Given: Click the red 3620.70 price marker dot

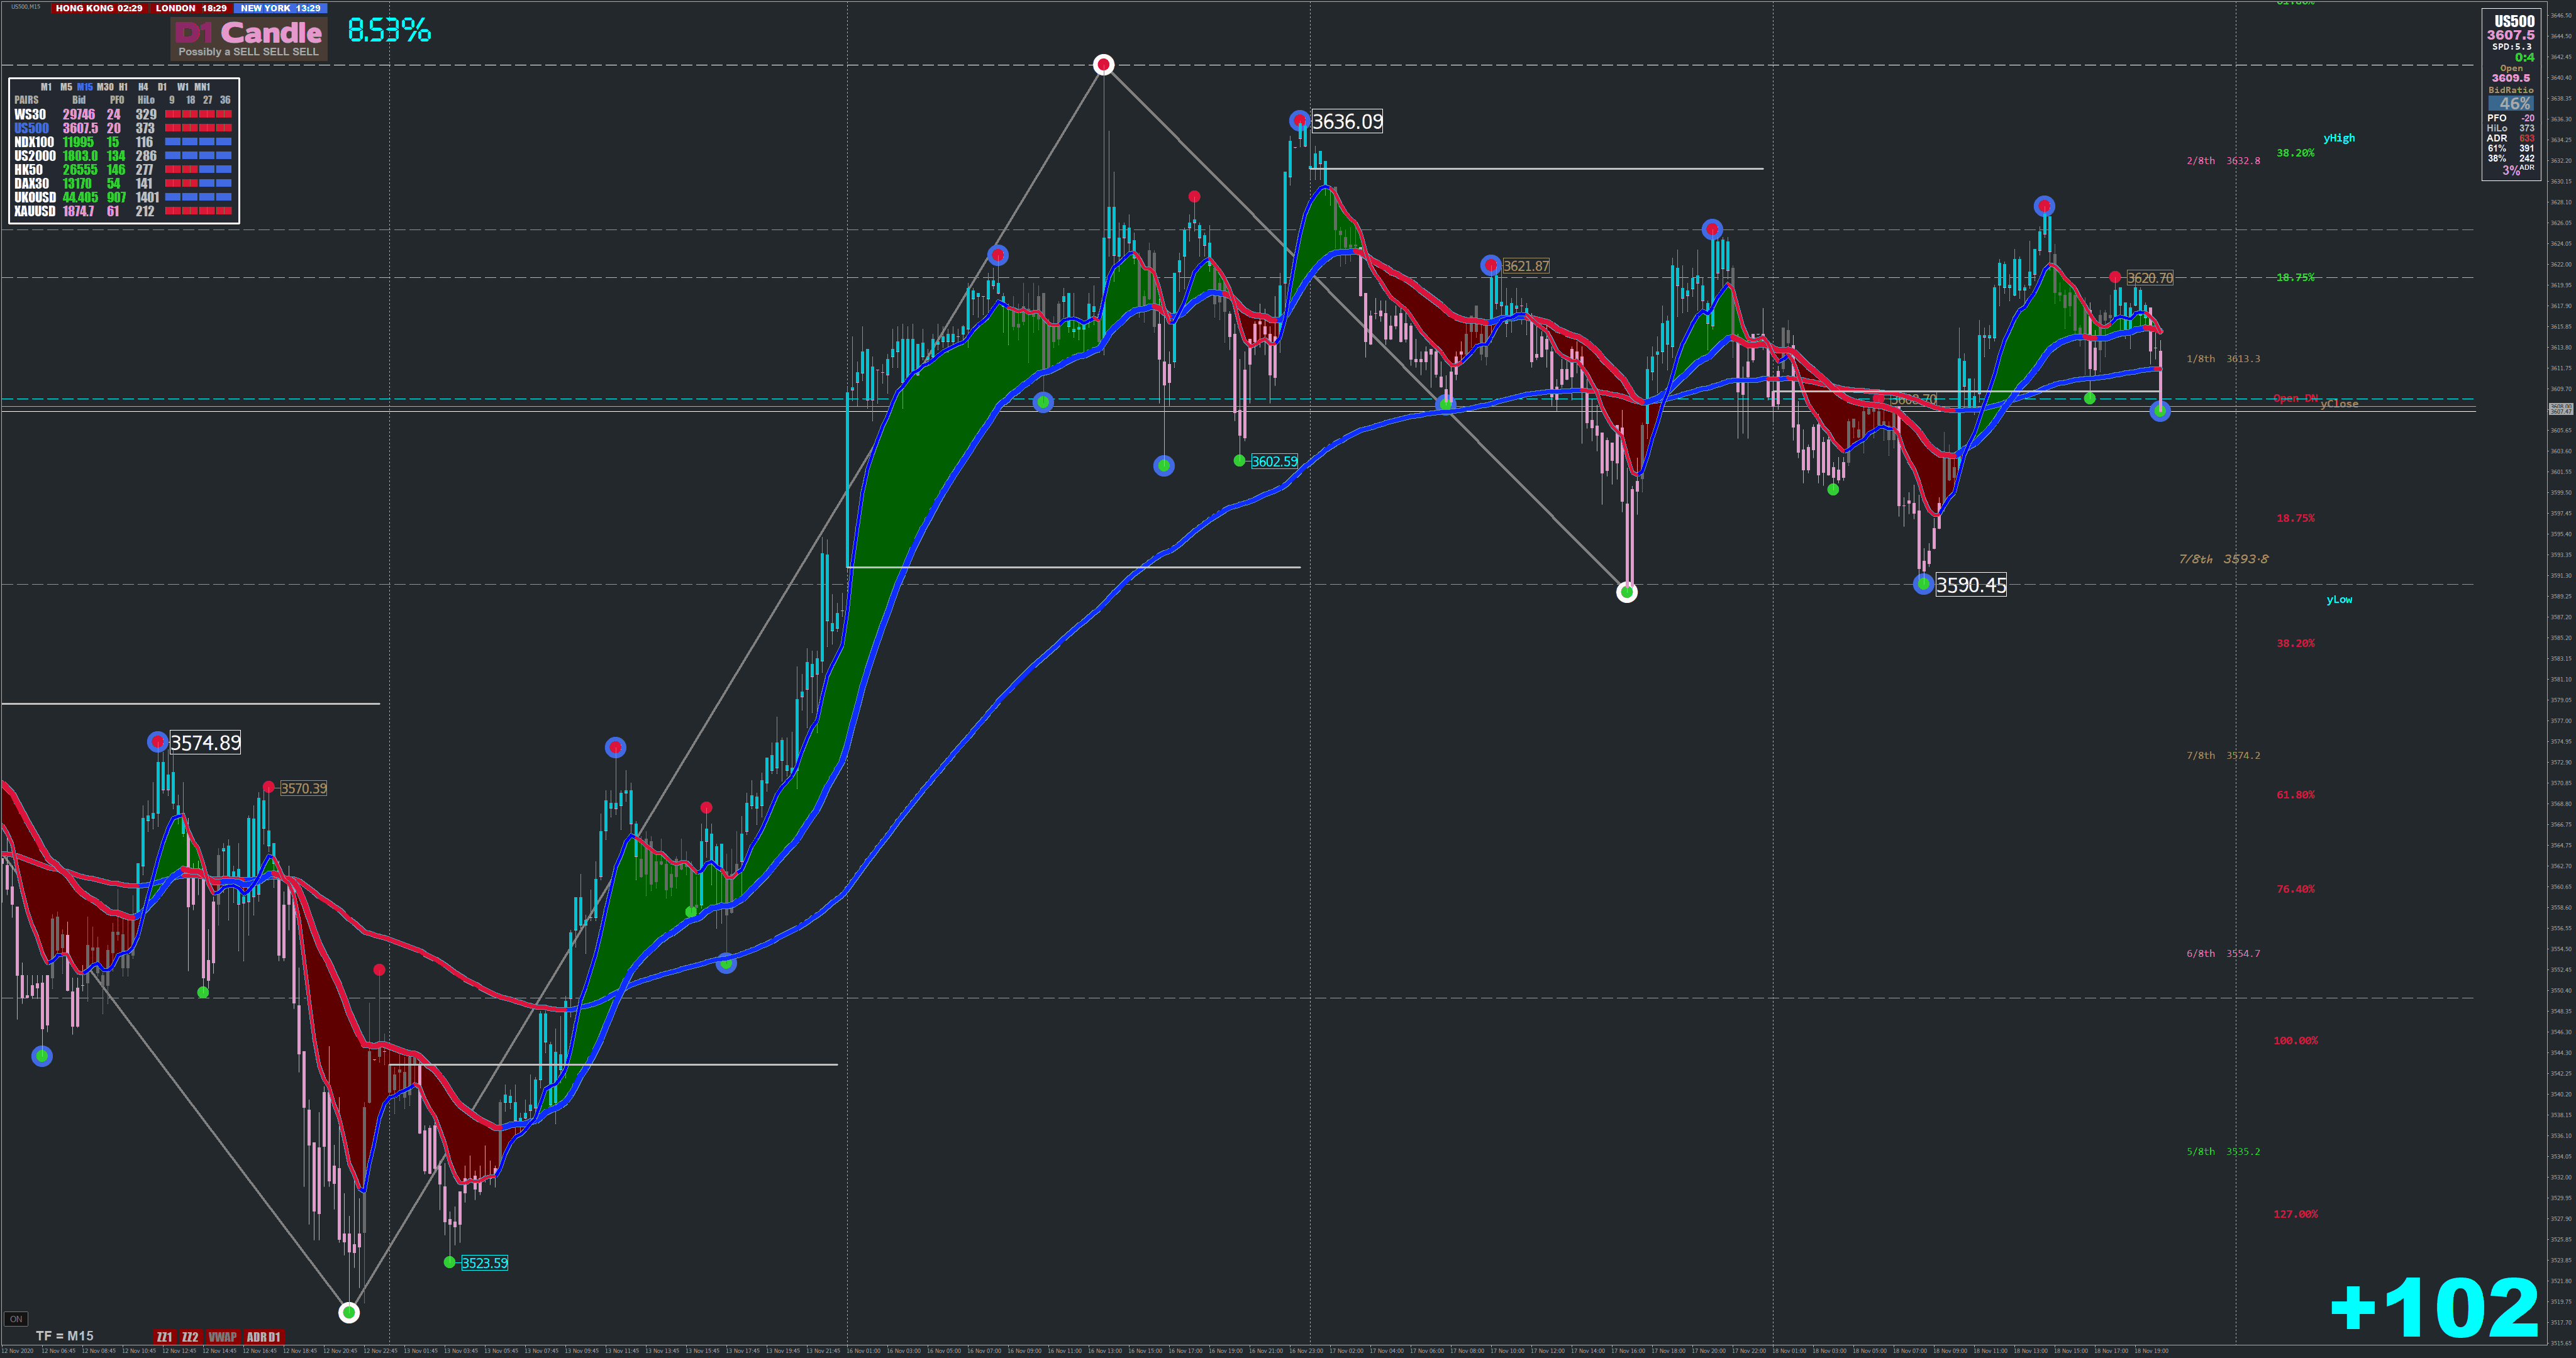Looking at the screenshot, I should (x=2115, y=277).
